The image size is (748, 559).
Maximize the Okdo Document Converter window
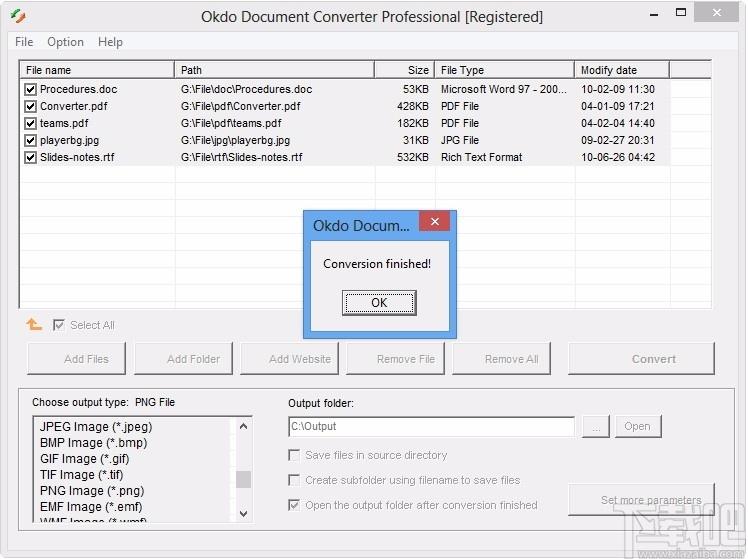click(681, 13)
